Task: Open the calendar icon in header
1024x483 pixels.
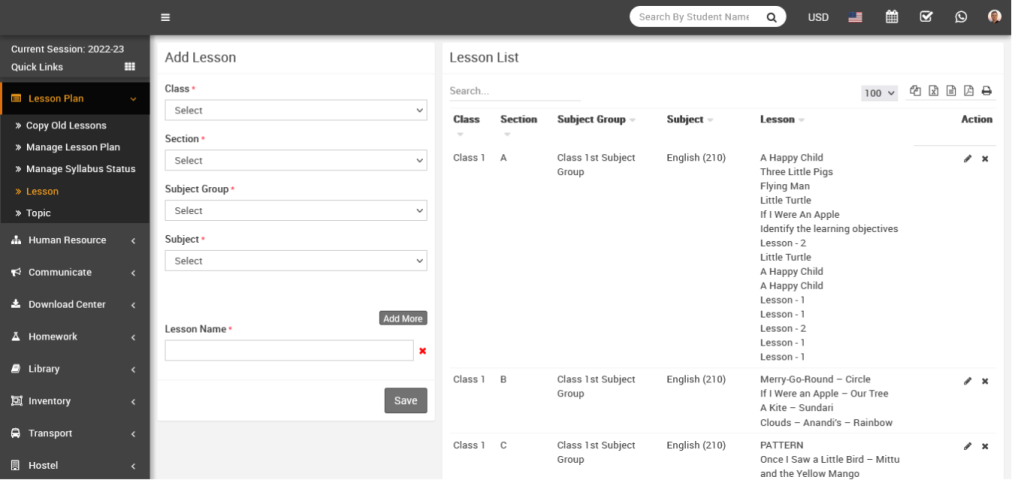Action: coord(892,17)
